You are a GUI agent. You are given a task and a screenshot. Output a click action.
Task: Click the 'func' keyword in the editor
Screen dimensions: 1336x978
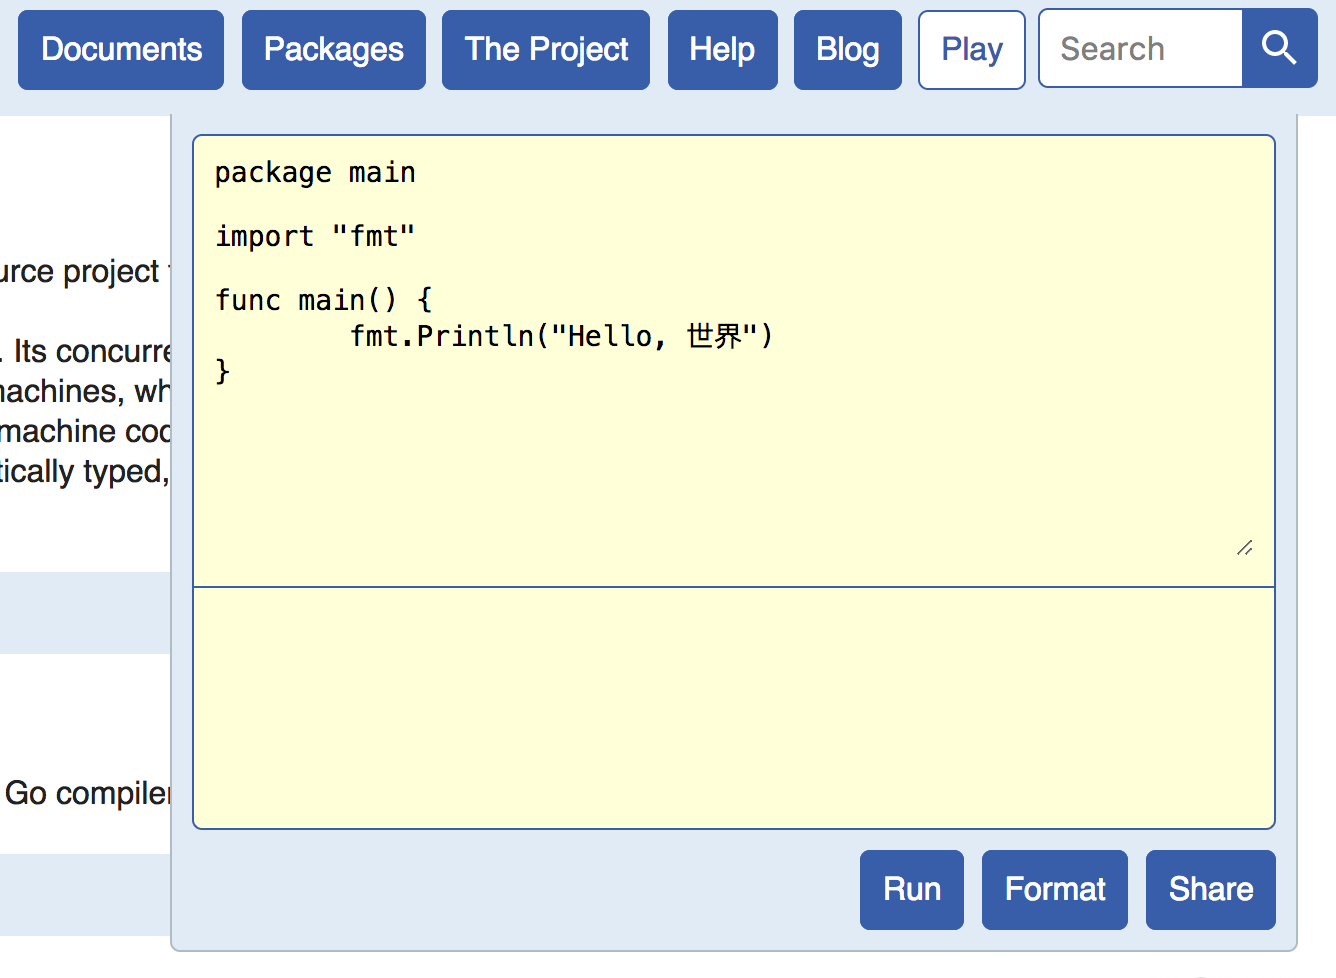247,300
